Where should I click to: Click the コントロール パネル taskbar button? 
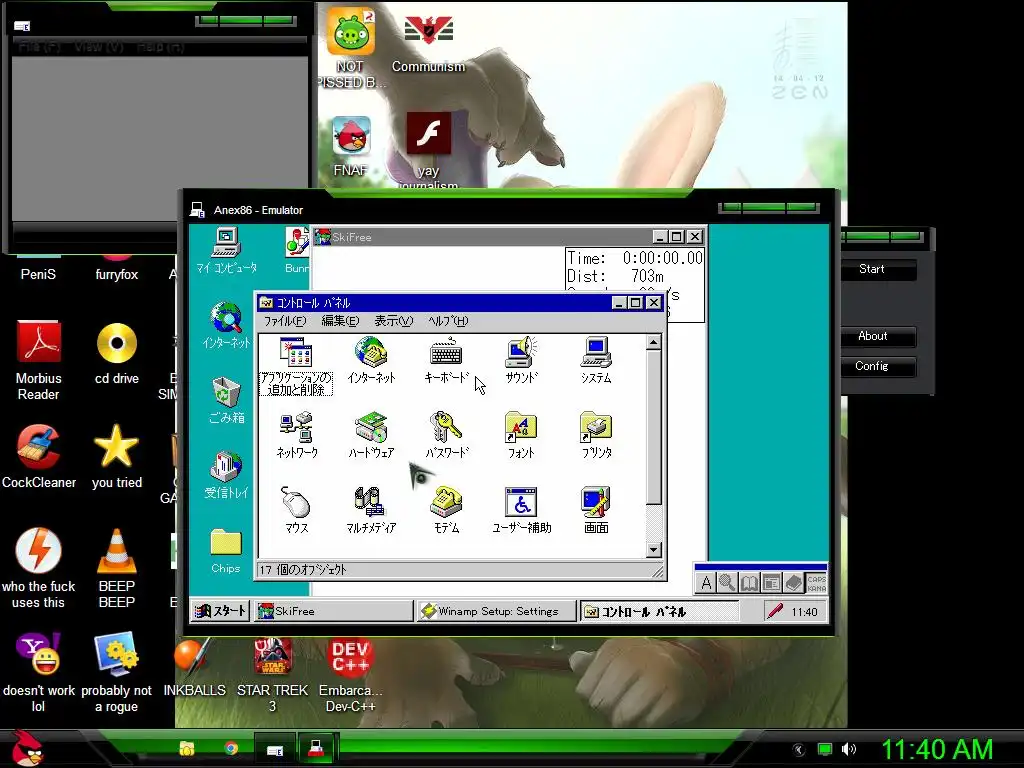tap(660, 611)
